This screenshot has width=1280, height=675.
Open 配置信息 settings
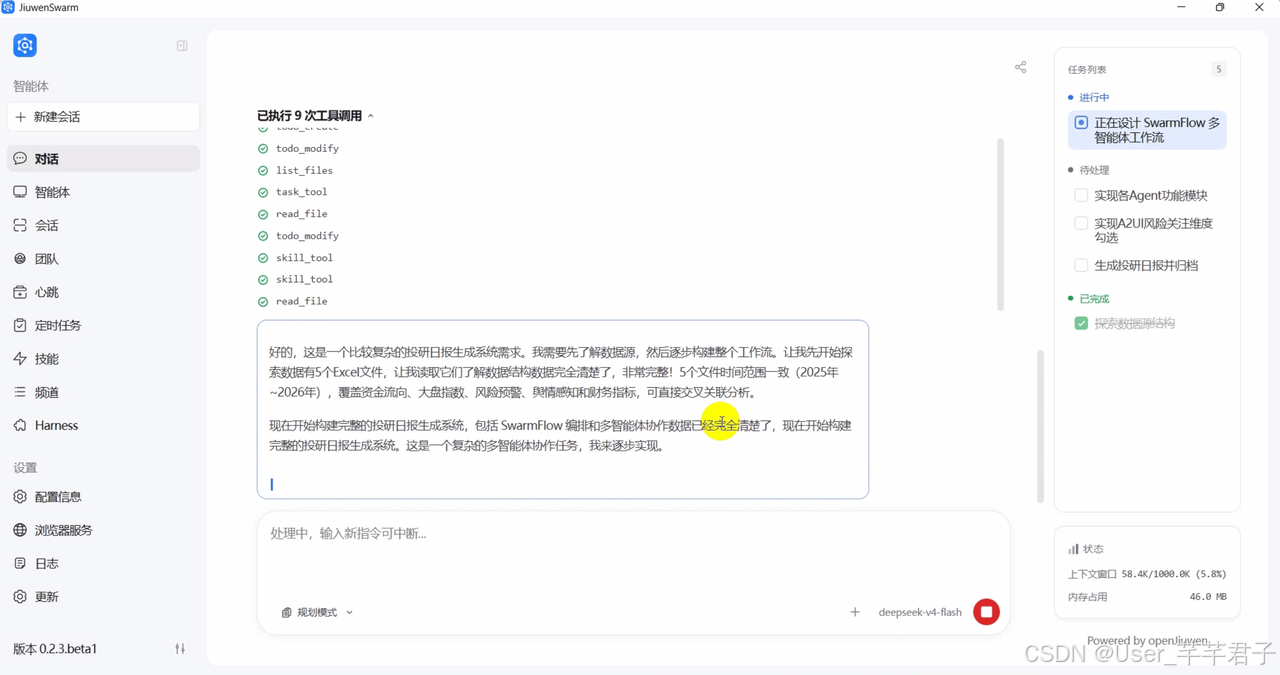coord(104,496)
